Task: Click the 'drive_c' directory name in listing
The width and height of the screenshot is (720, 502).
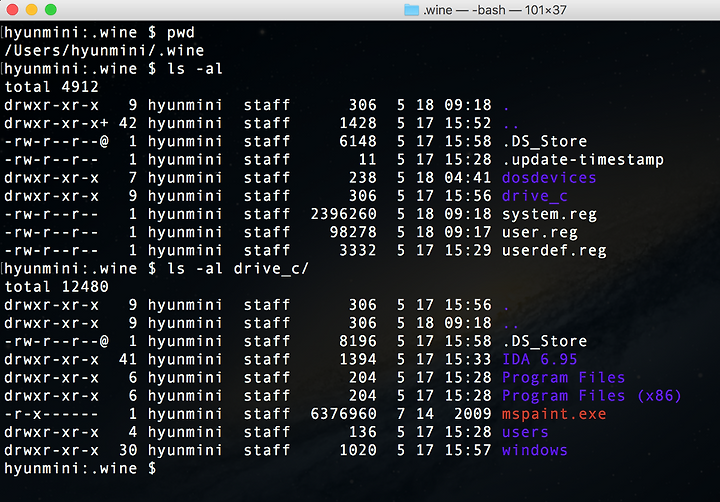Action: (x=535, y=196)
